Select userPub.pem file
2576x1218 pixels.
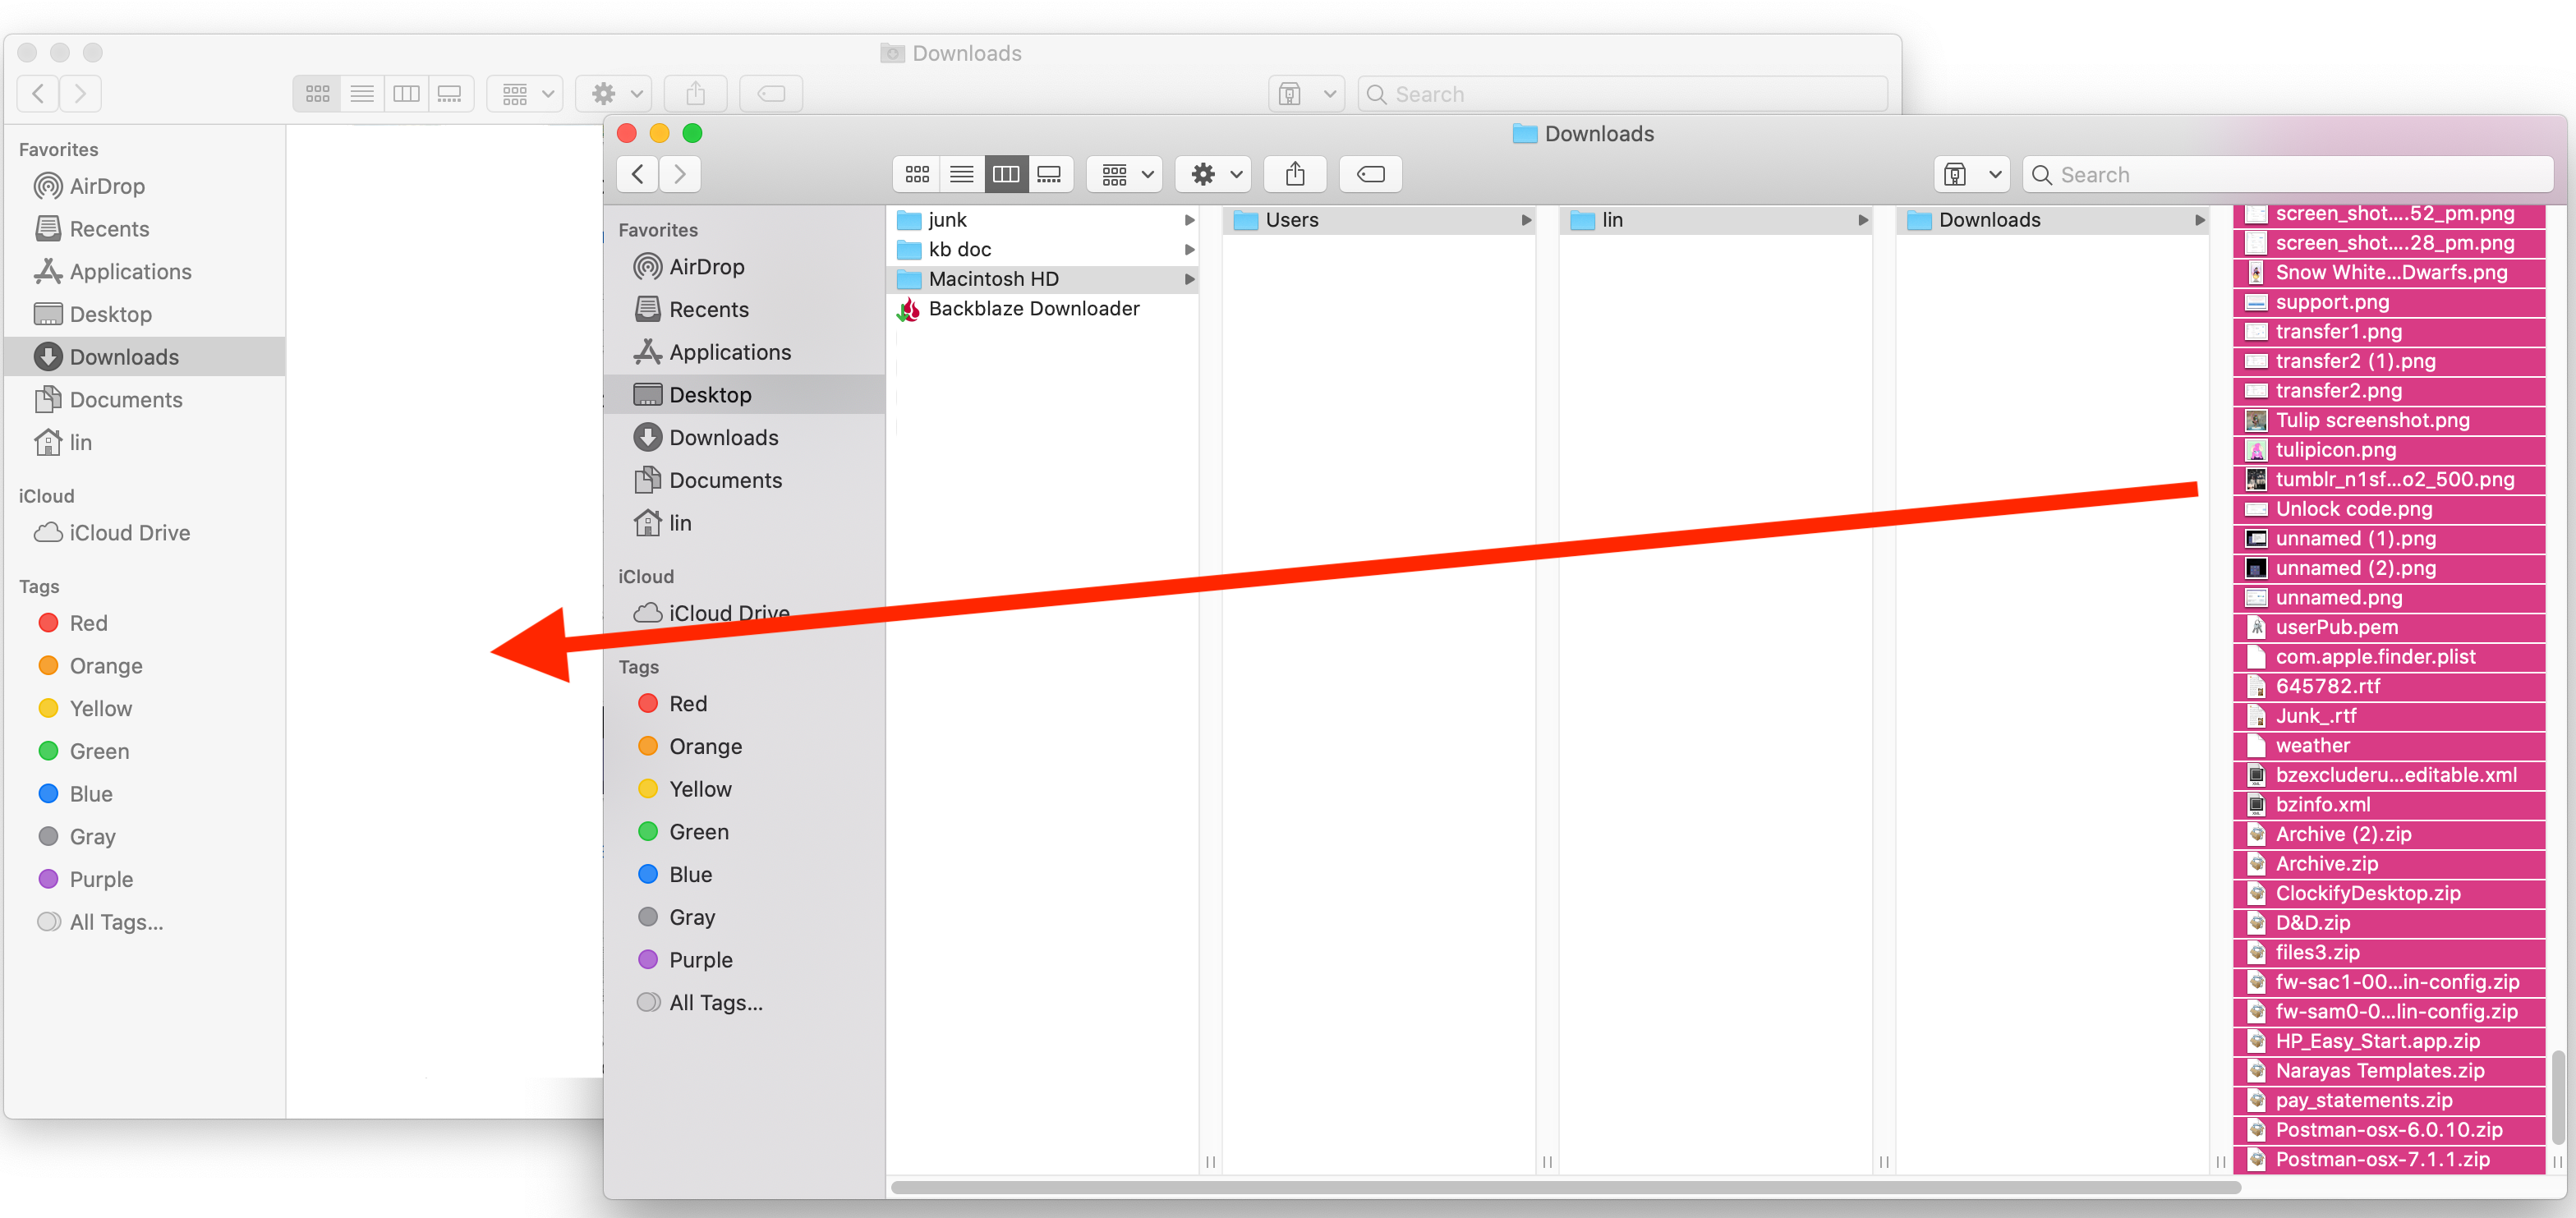click(2389, 627)
